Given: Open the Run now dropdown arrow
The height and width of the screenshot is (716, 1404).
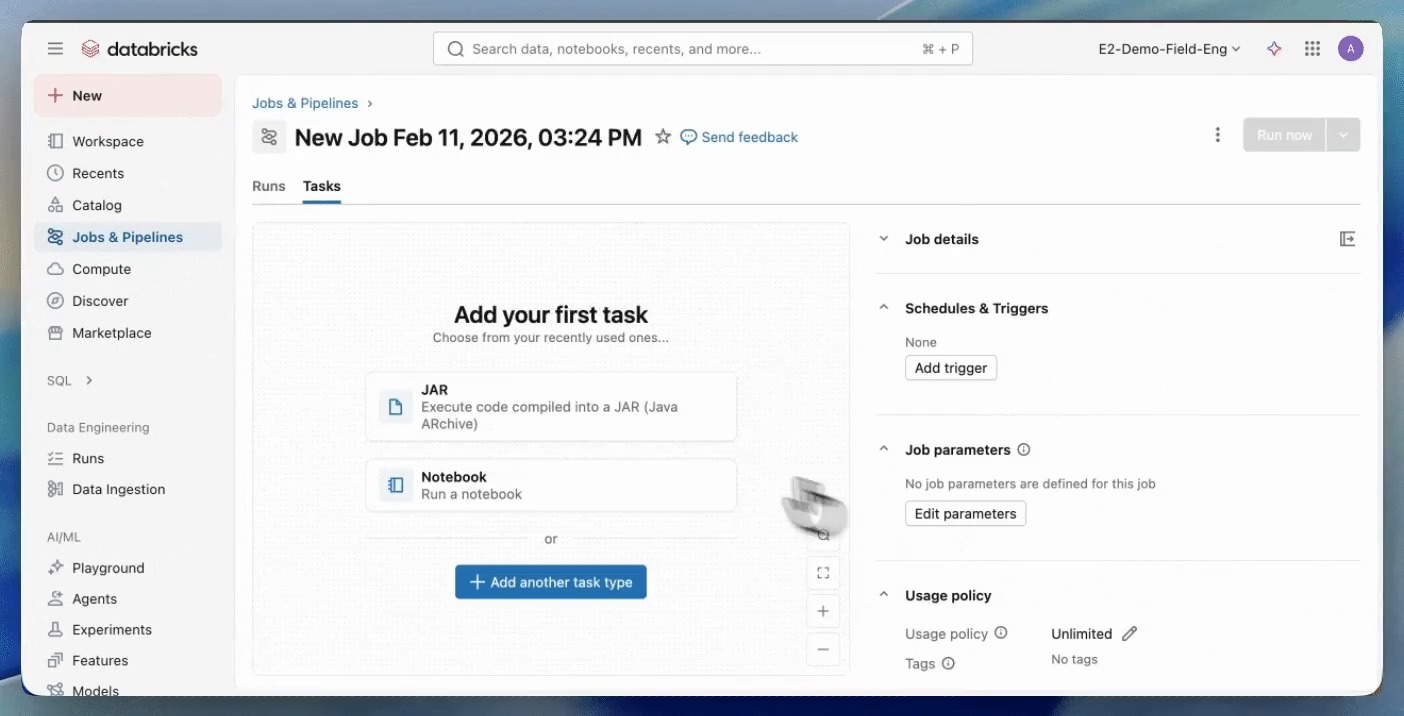Looking at the screenshot, I should [x=1343, y=135].
